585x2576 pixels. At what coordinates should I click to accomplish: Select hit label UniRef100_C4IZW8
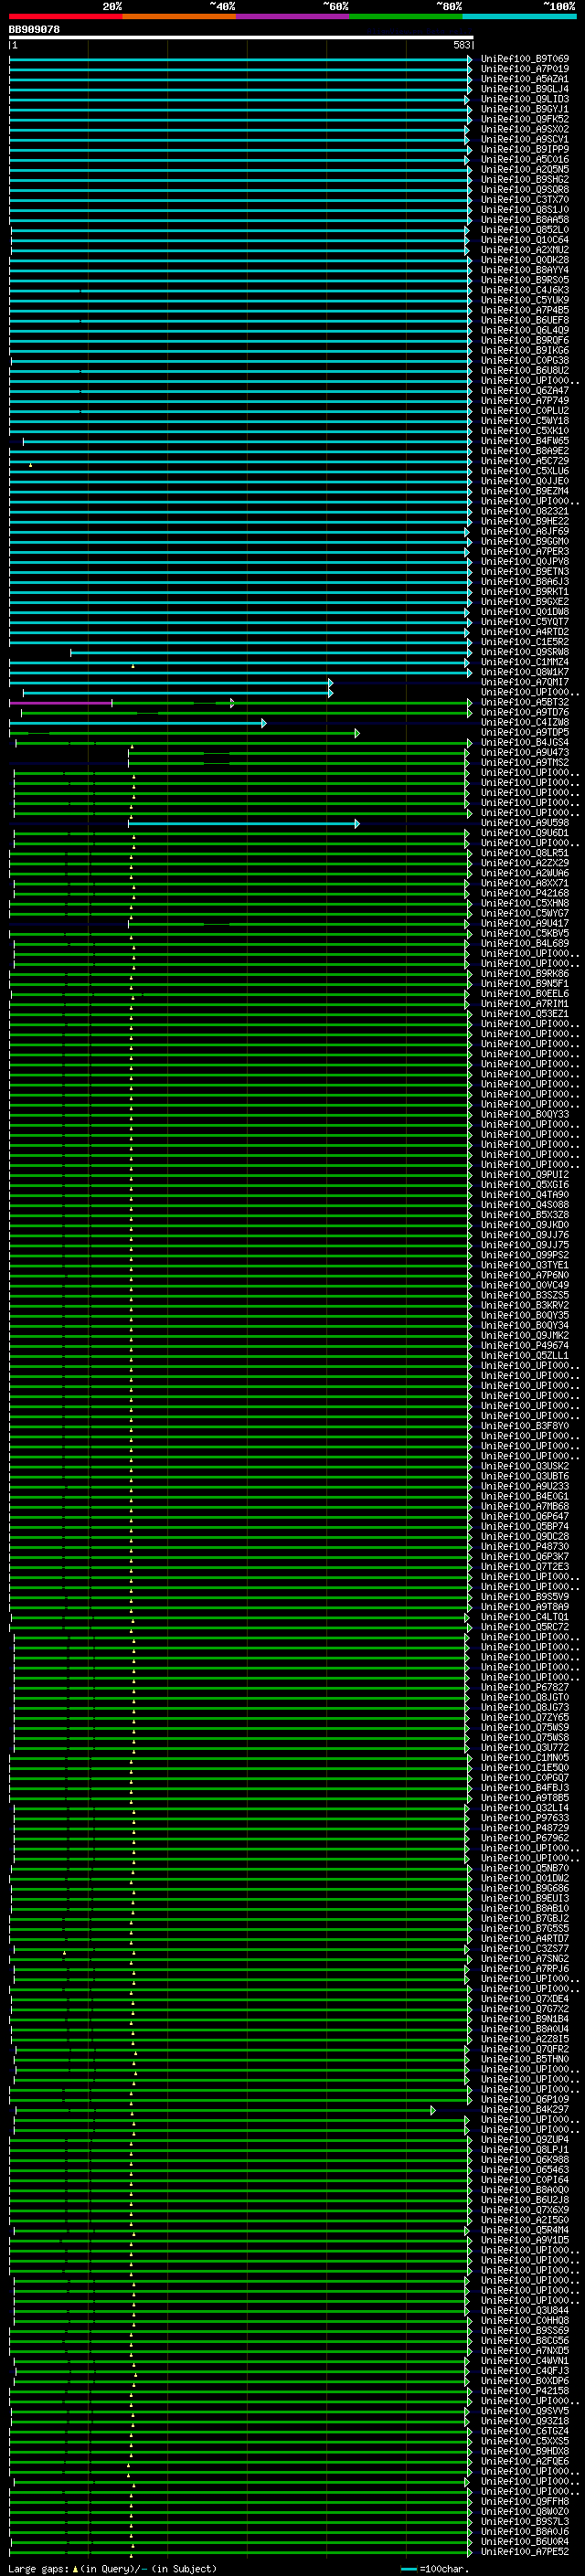[x=525, y=723]
